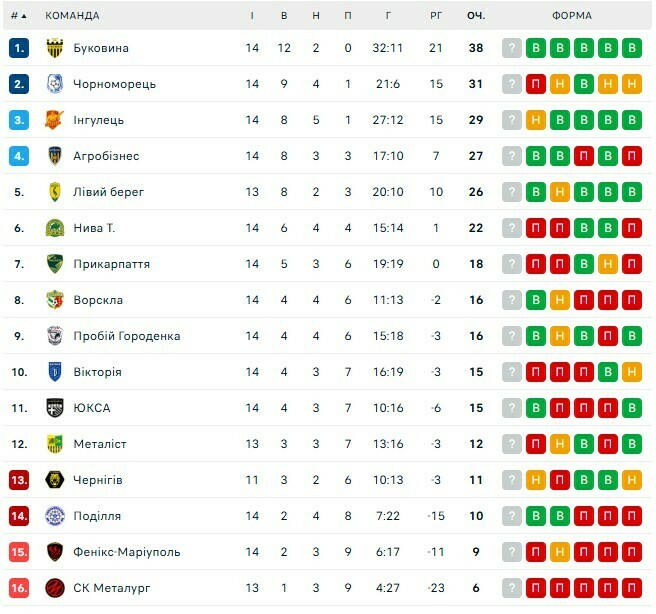Open the Нива Т. team page
656x614 pixels.
coord(94,228)
